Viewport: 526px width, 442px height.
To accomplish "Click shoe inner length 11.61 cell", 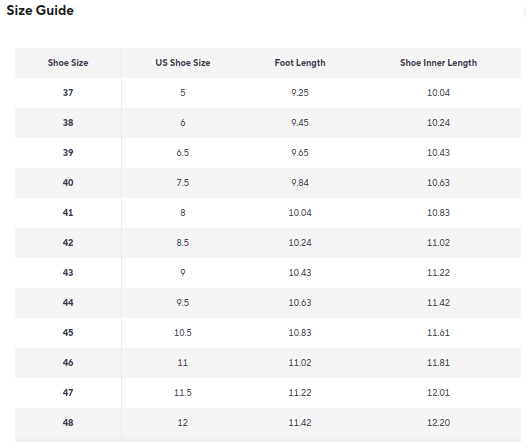I will coord(438,333).
